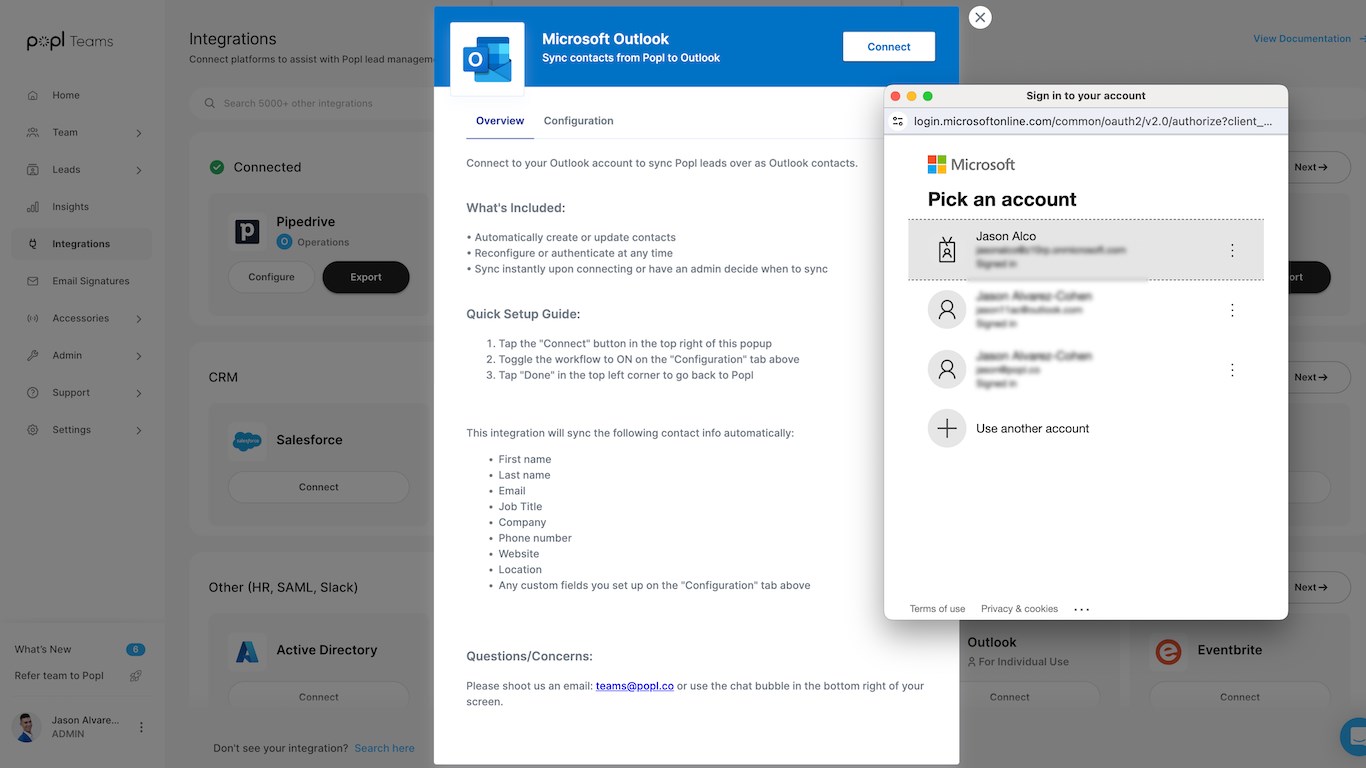This screenshot has width=1366, height=768.
Task: Expand the Leads submenu chevron
Action: 139,170
